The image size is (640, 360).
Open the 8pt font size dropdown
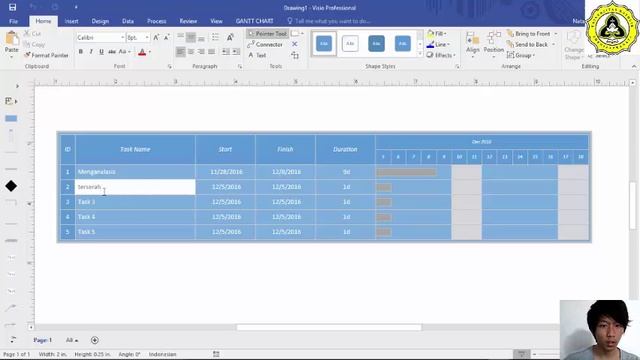tap(138, 38)
